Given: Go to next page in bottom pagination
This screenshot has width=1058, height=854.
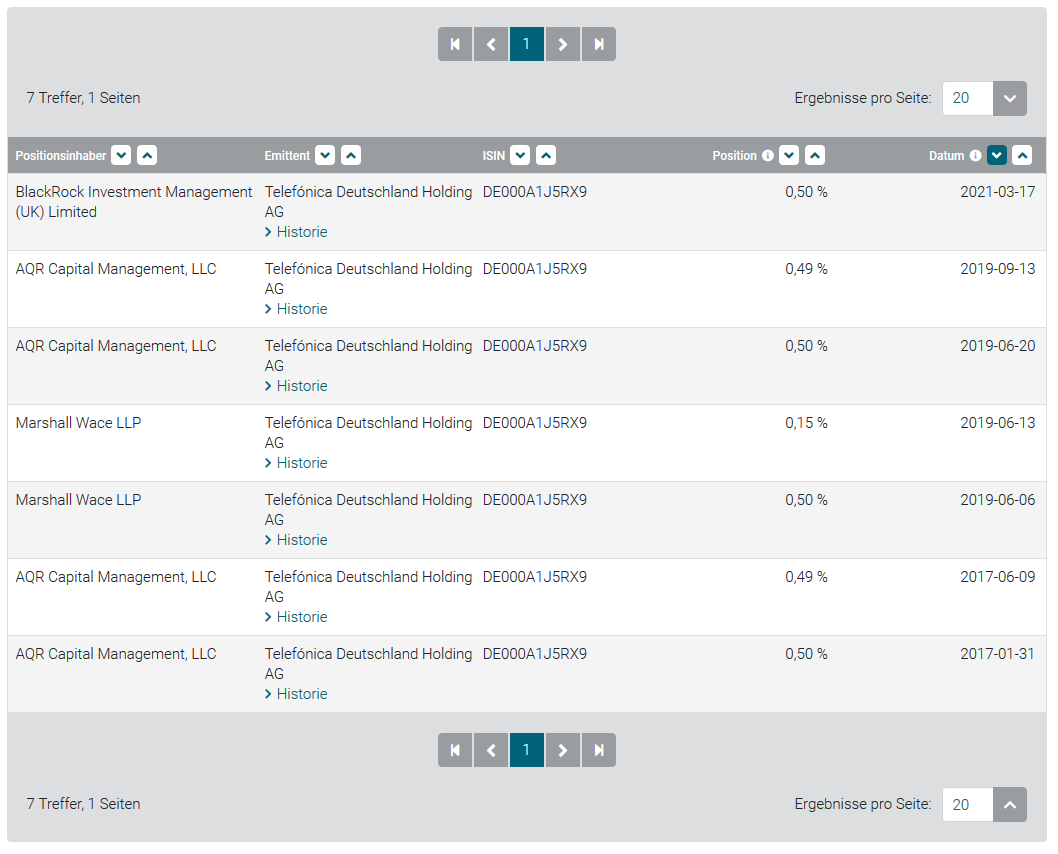Looking at the screenshot, I should tap(563, 750).
